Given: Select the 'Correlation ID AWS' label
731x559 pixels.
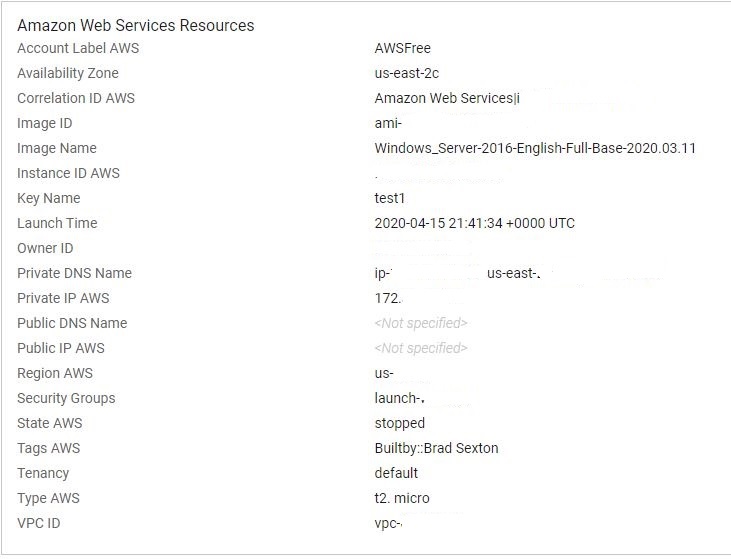Looking at the screenshot, I should pyautogui.click(x=76, y=98).
